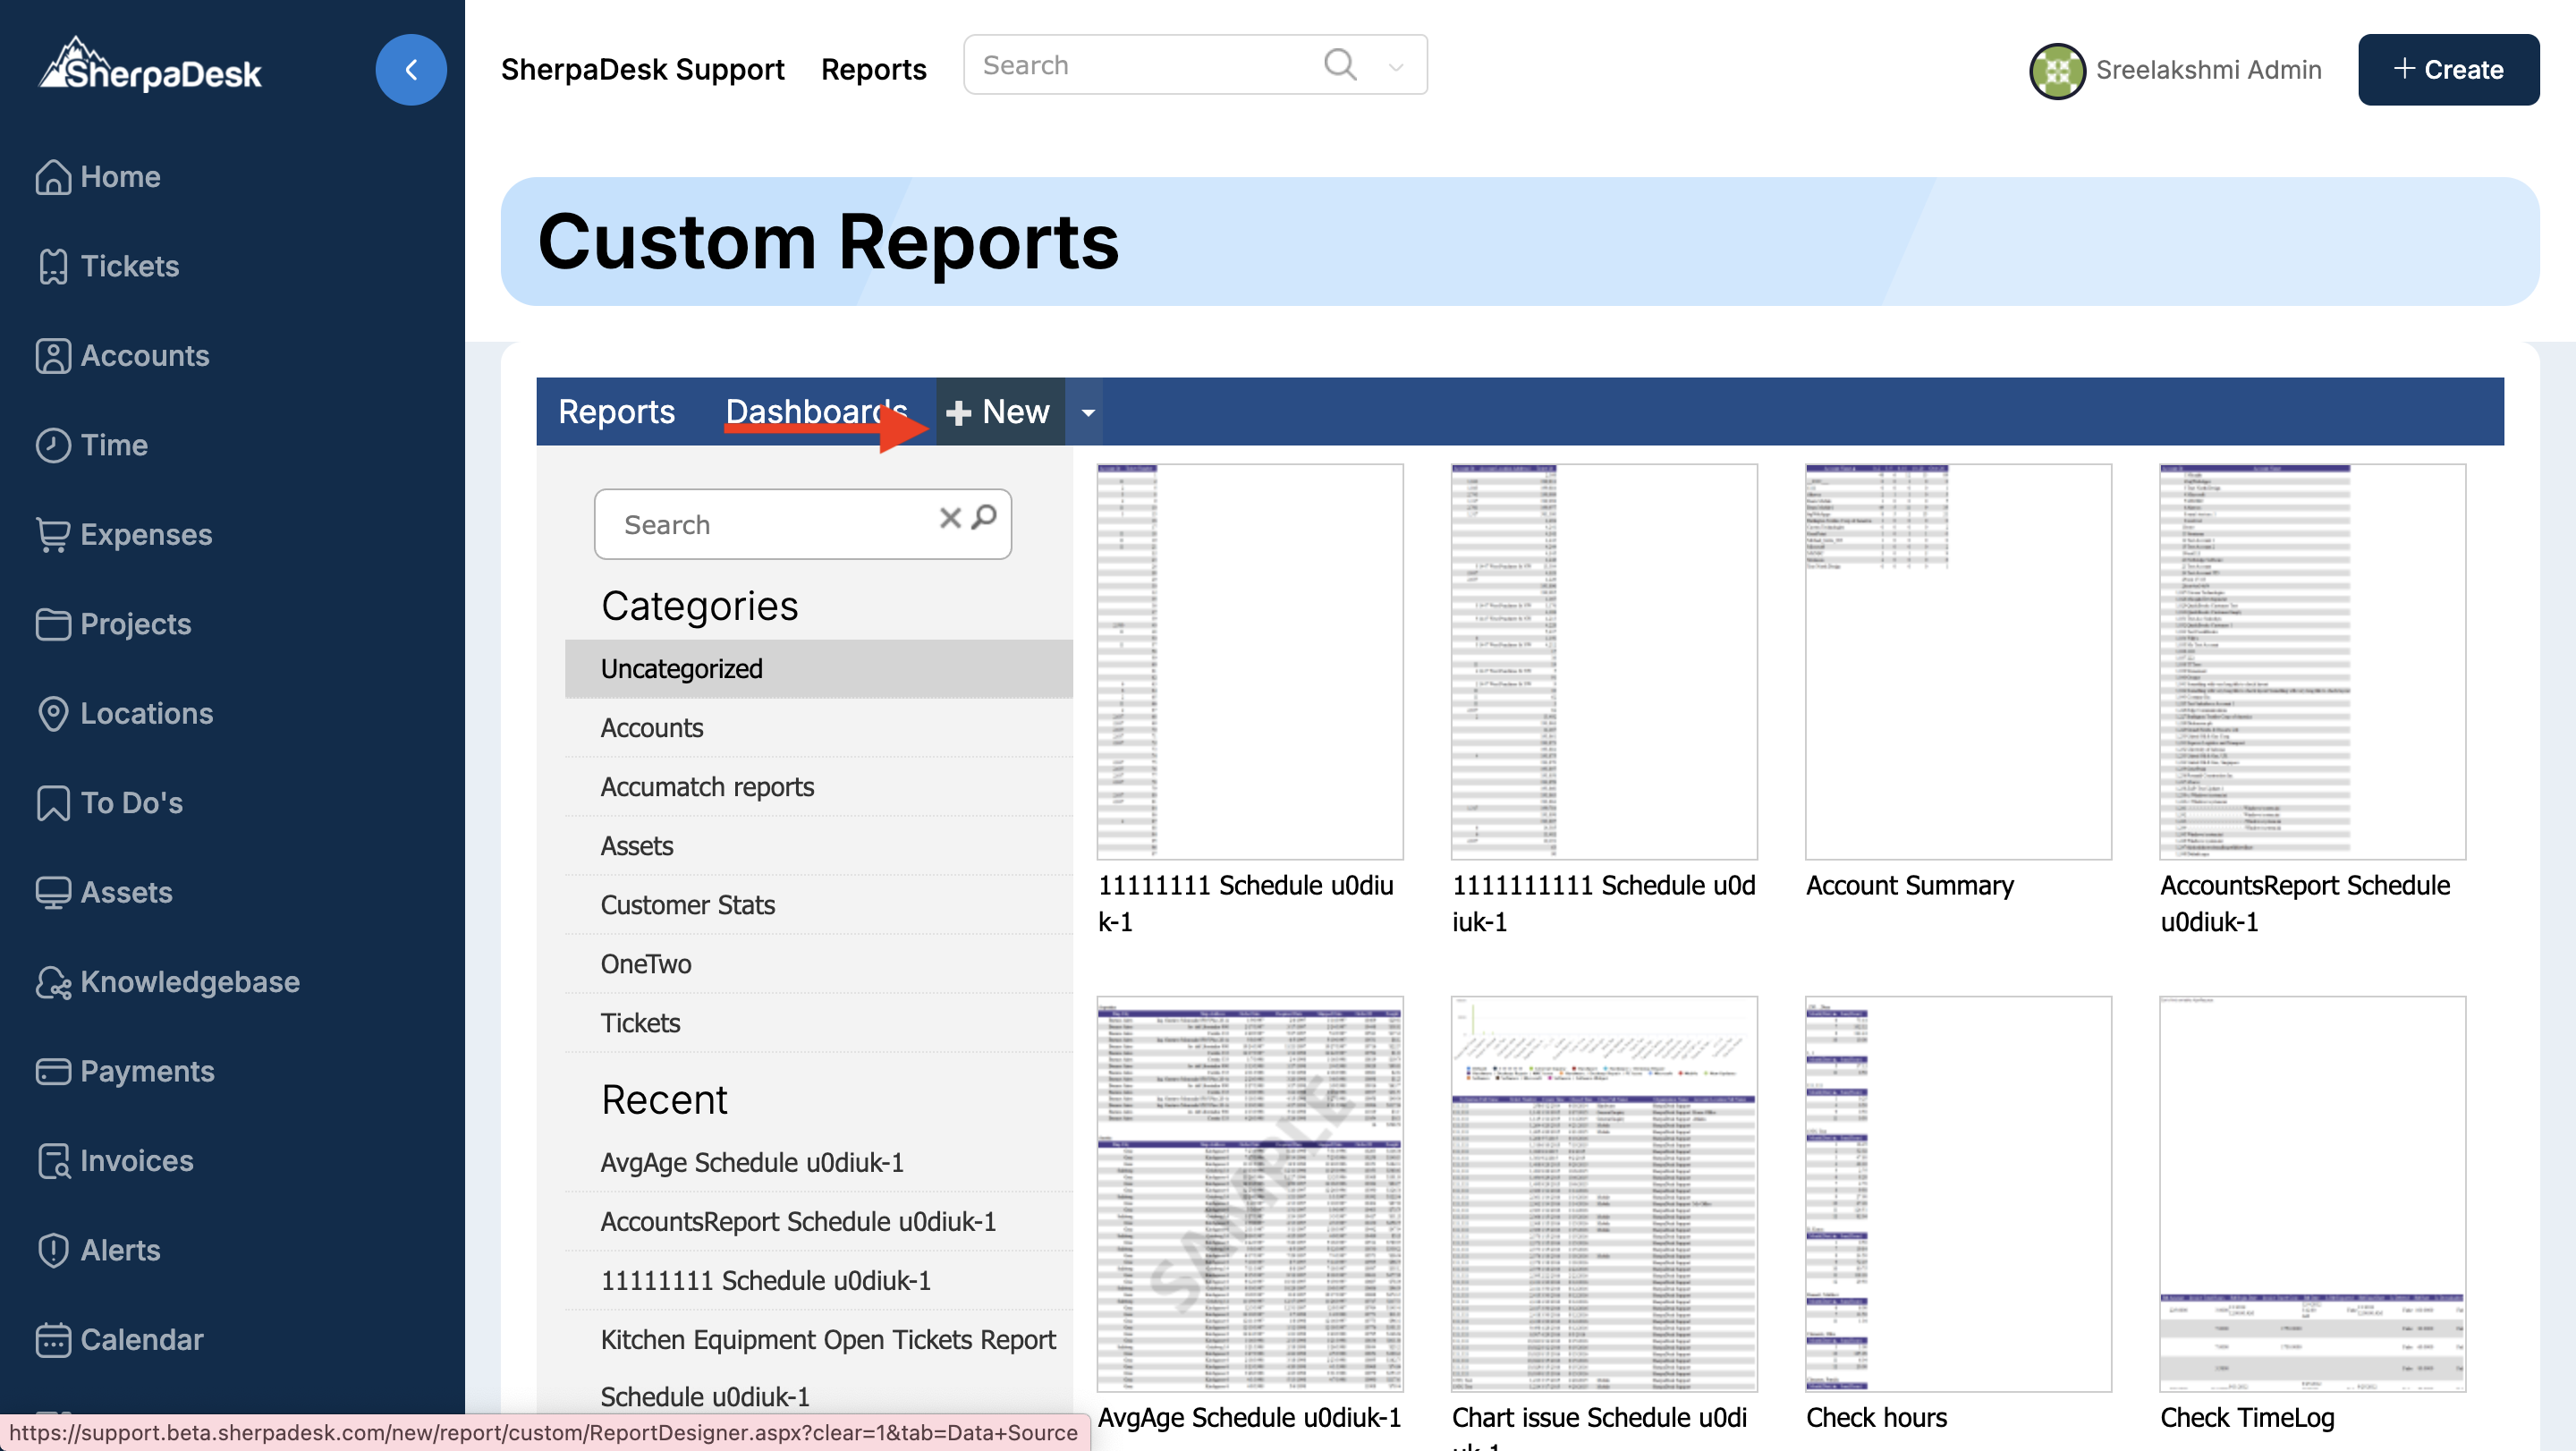Collapse the sidebar with the chevron button
The width and height of the screenshot is (2576, 1451).
410,70
